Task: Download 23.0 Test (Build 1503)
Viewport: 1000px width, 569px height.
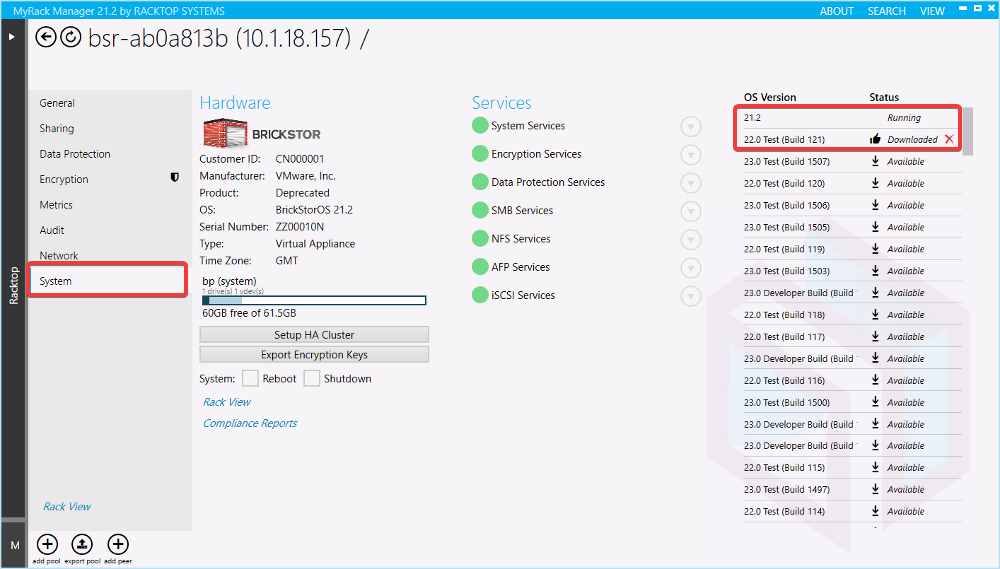Action: click(x=875, y=270)
